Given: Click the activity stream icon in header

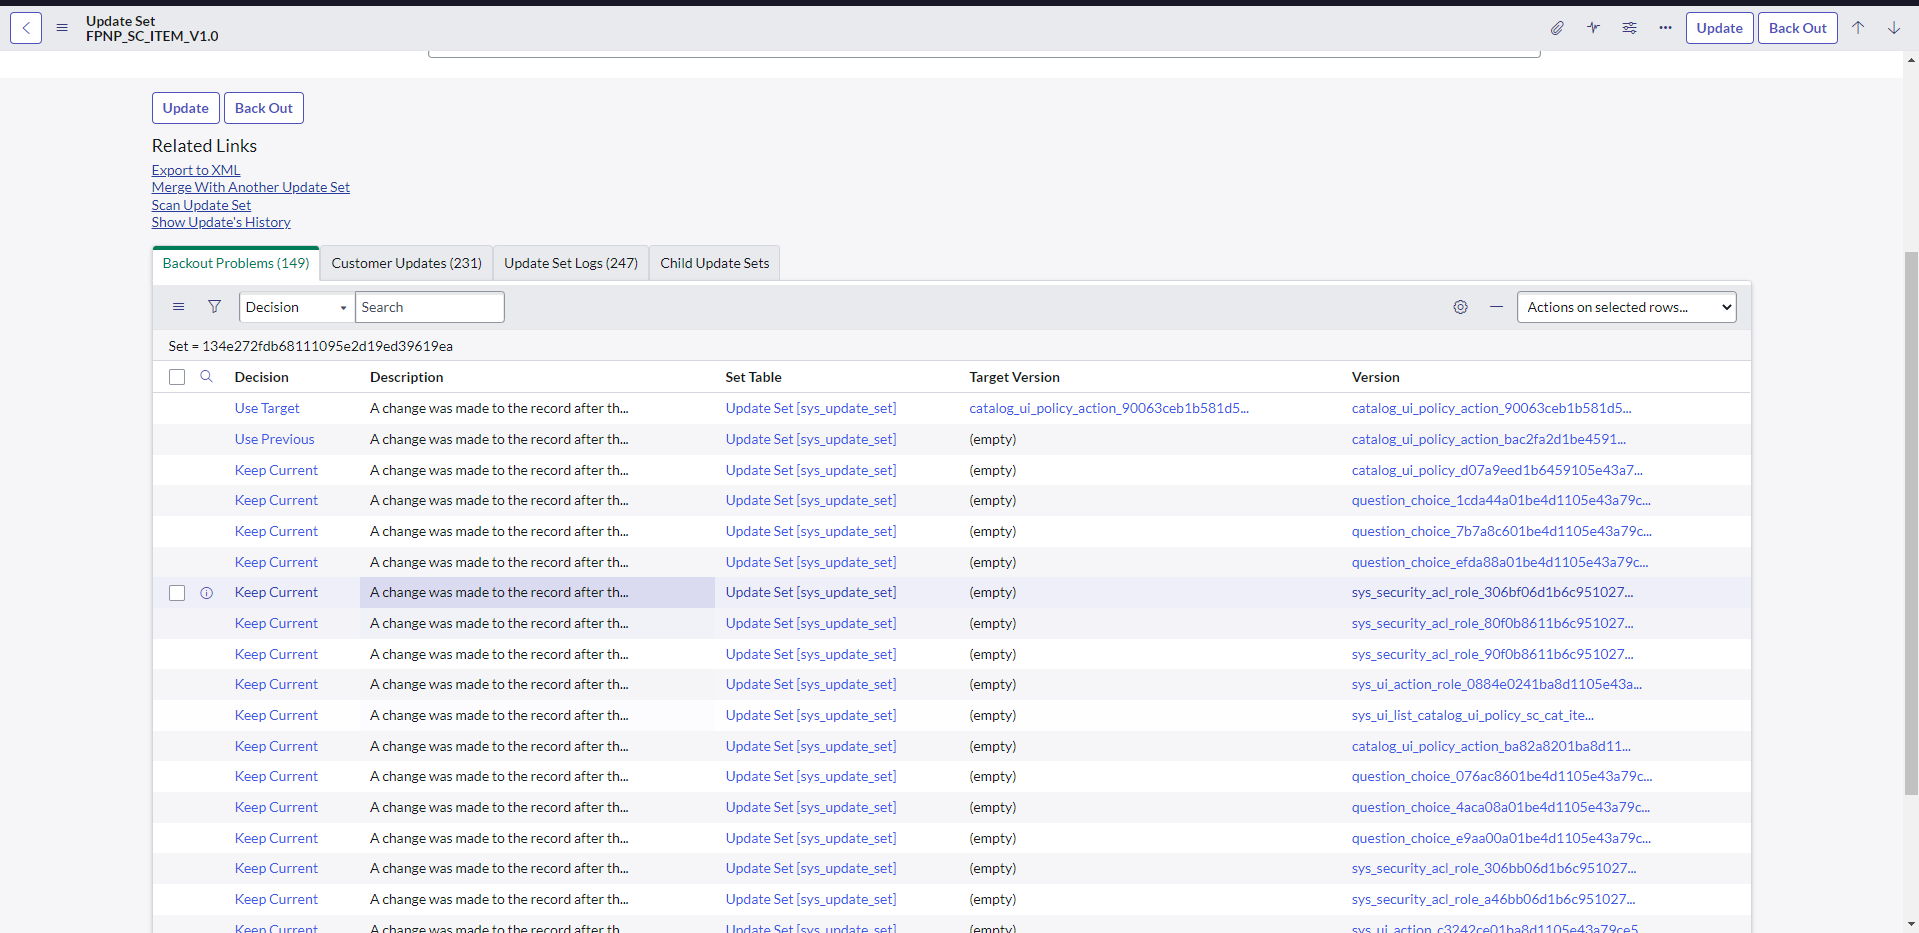Looking at the screenshot, I should [x=1593, y=28].
